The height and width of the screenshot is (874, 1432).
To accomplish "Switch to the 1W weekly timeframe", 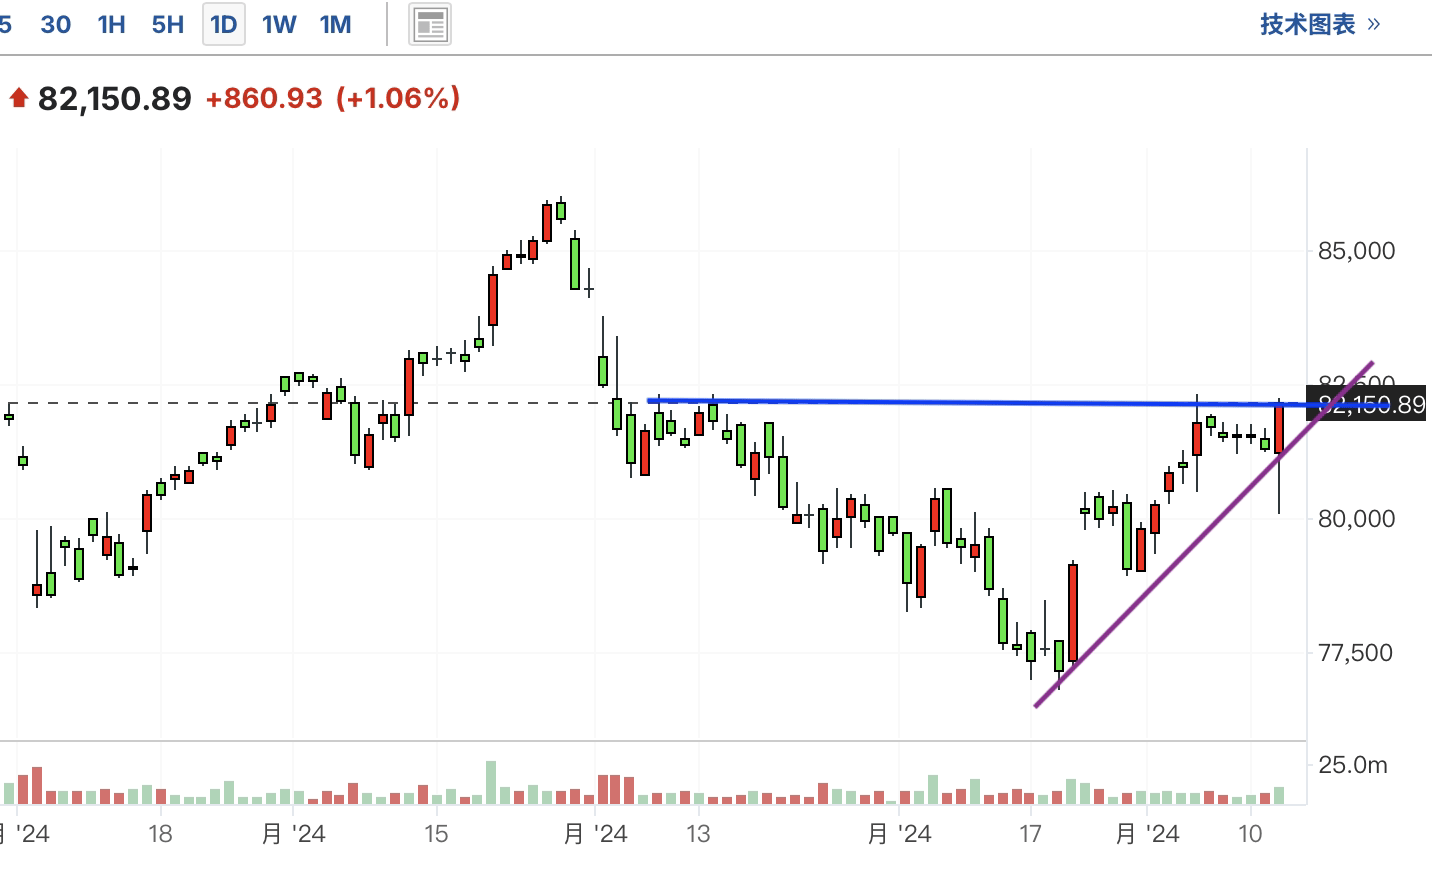I will [x=279, y=24].
